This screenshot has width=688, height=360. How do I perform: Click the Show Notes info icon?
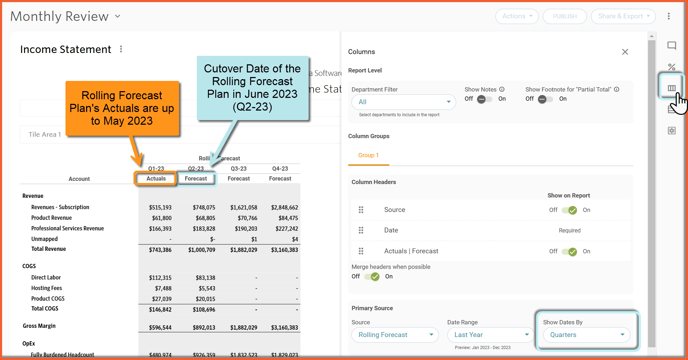click(x=502, y=89)
